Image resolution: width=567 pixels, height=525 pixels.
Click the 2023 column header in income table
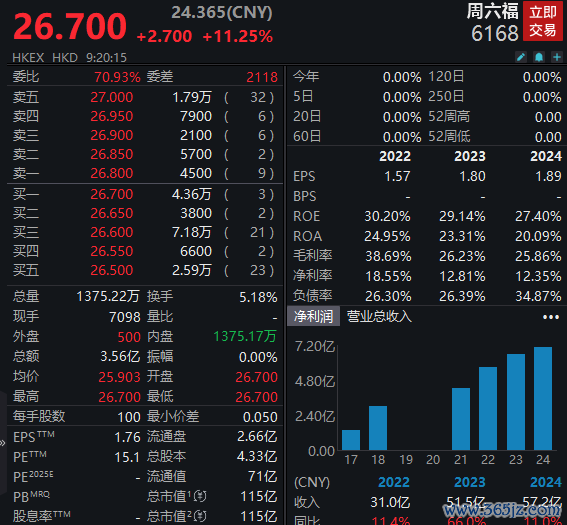coord(469,482)
